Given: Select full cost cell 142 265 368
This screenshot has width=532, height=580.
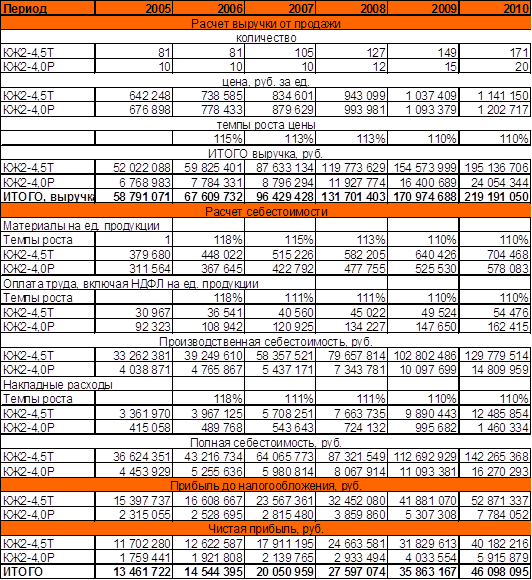Looking at the screenshot, I should [495, 457].
